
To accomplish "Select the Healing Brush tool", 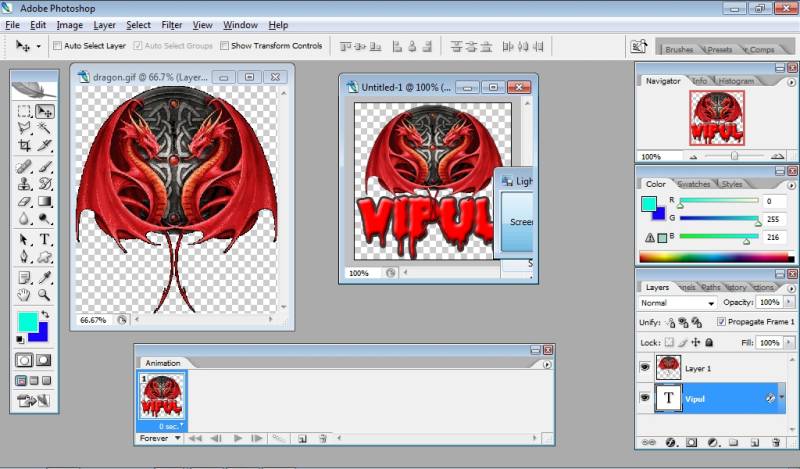I will pyautogui.click(x=24, y=166).
